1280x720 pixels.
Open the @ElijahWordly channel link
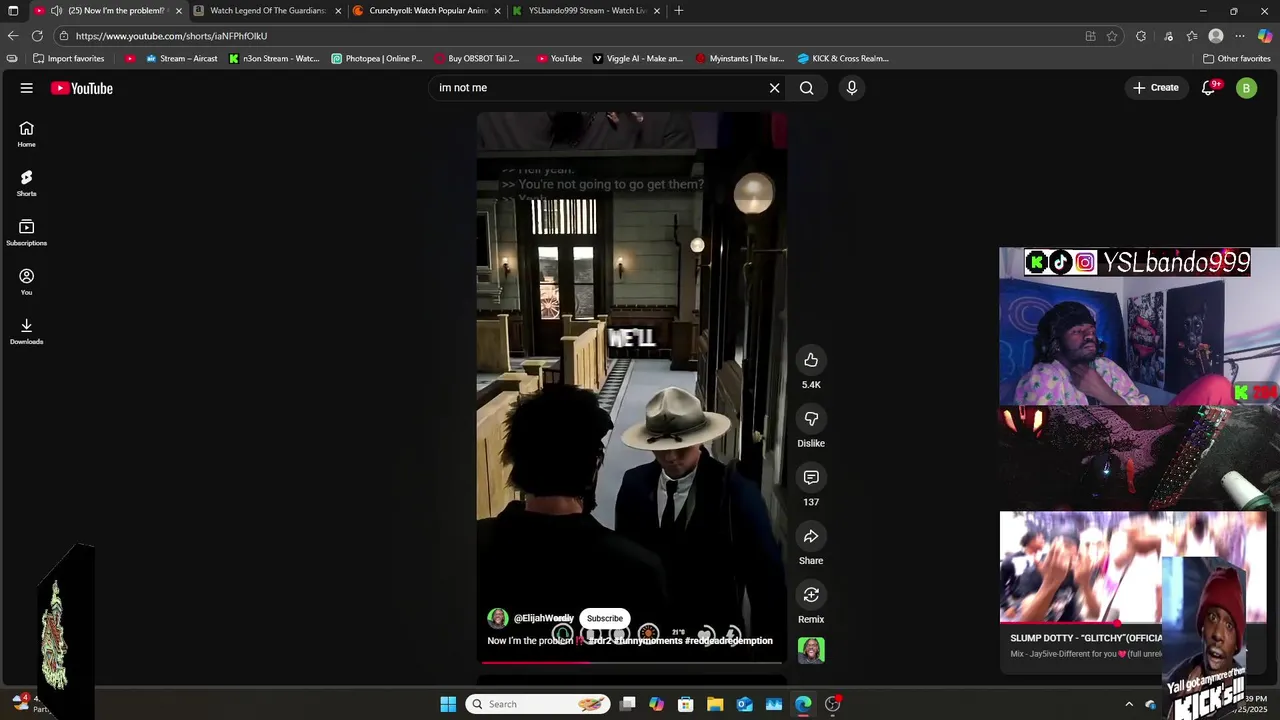click(543, 618)
